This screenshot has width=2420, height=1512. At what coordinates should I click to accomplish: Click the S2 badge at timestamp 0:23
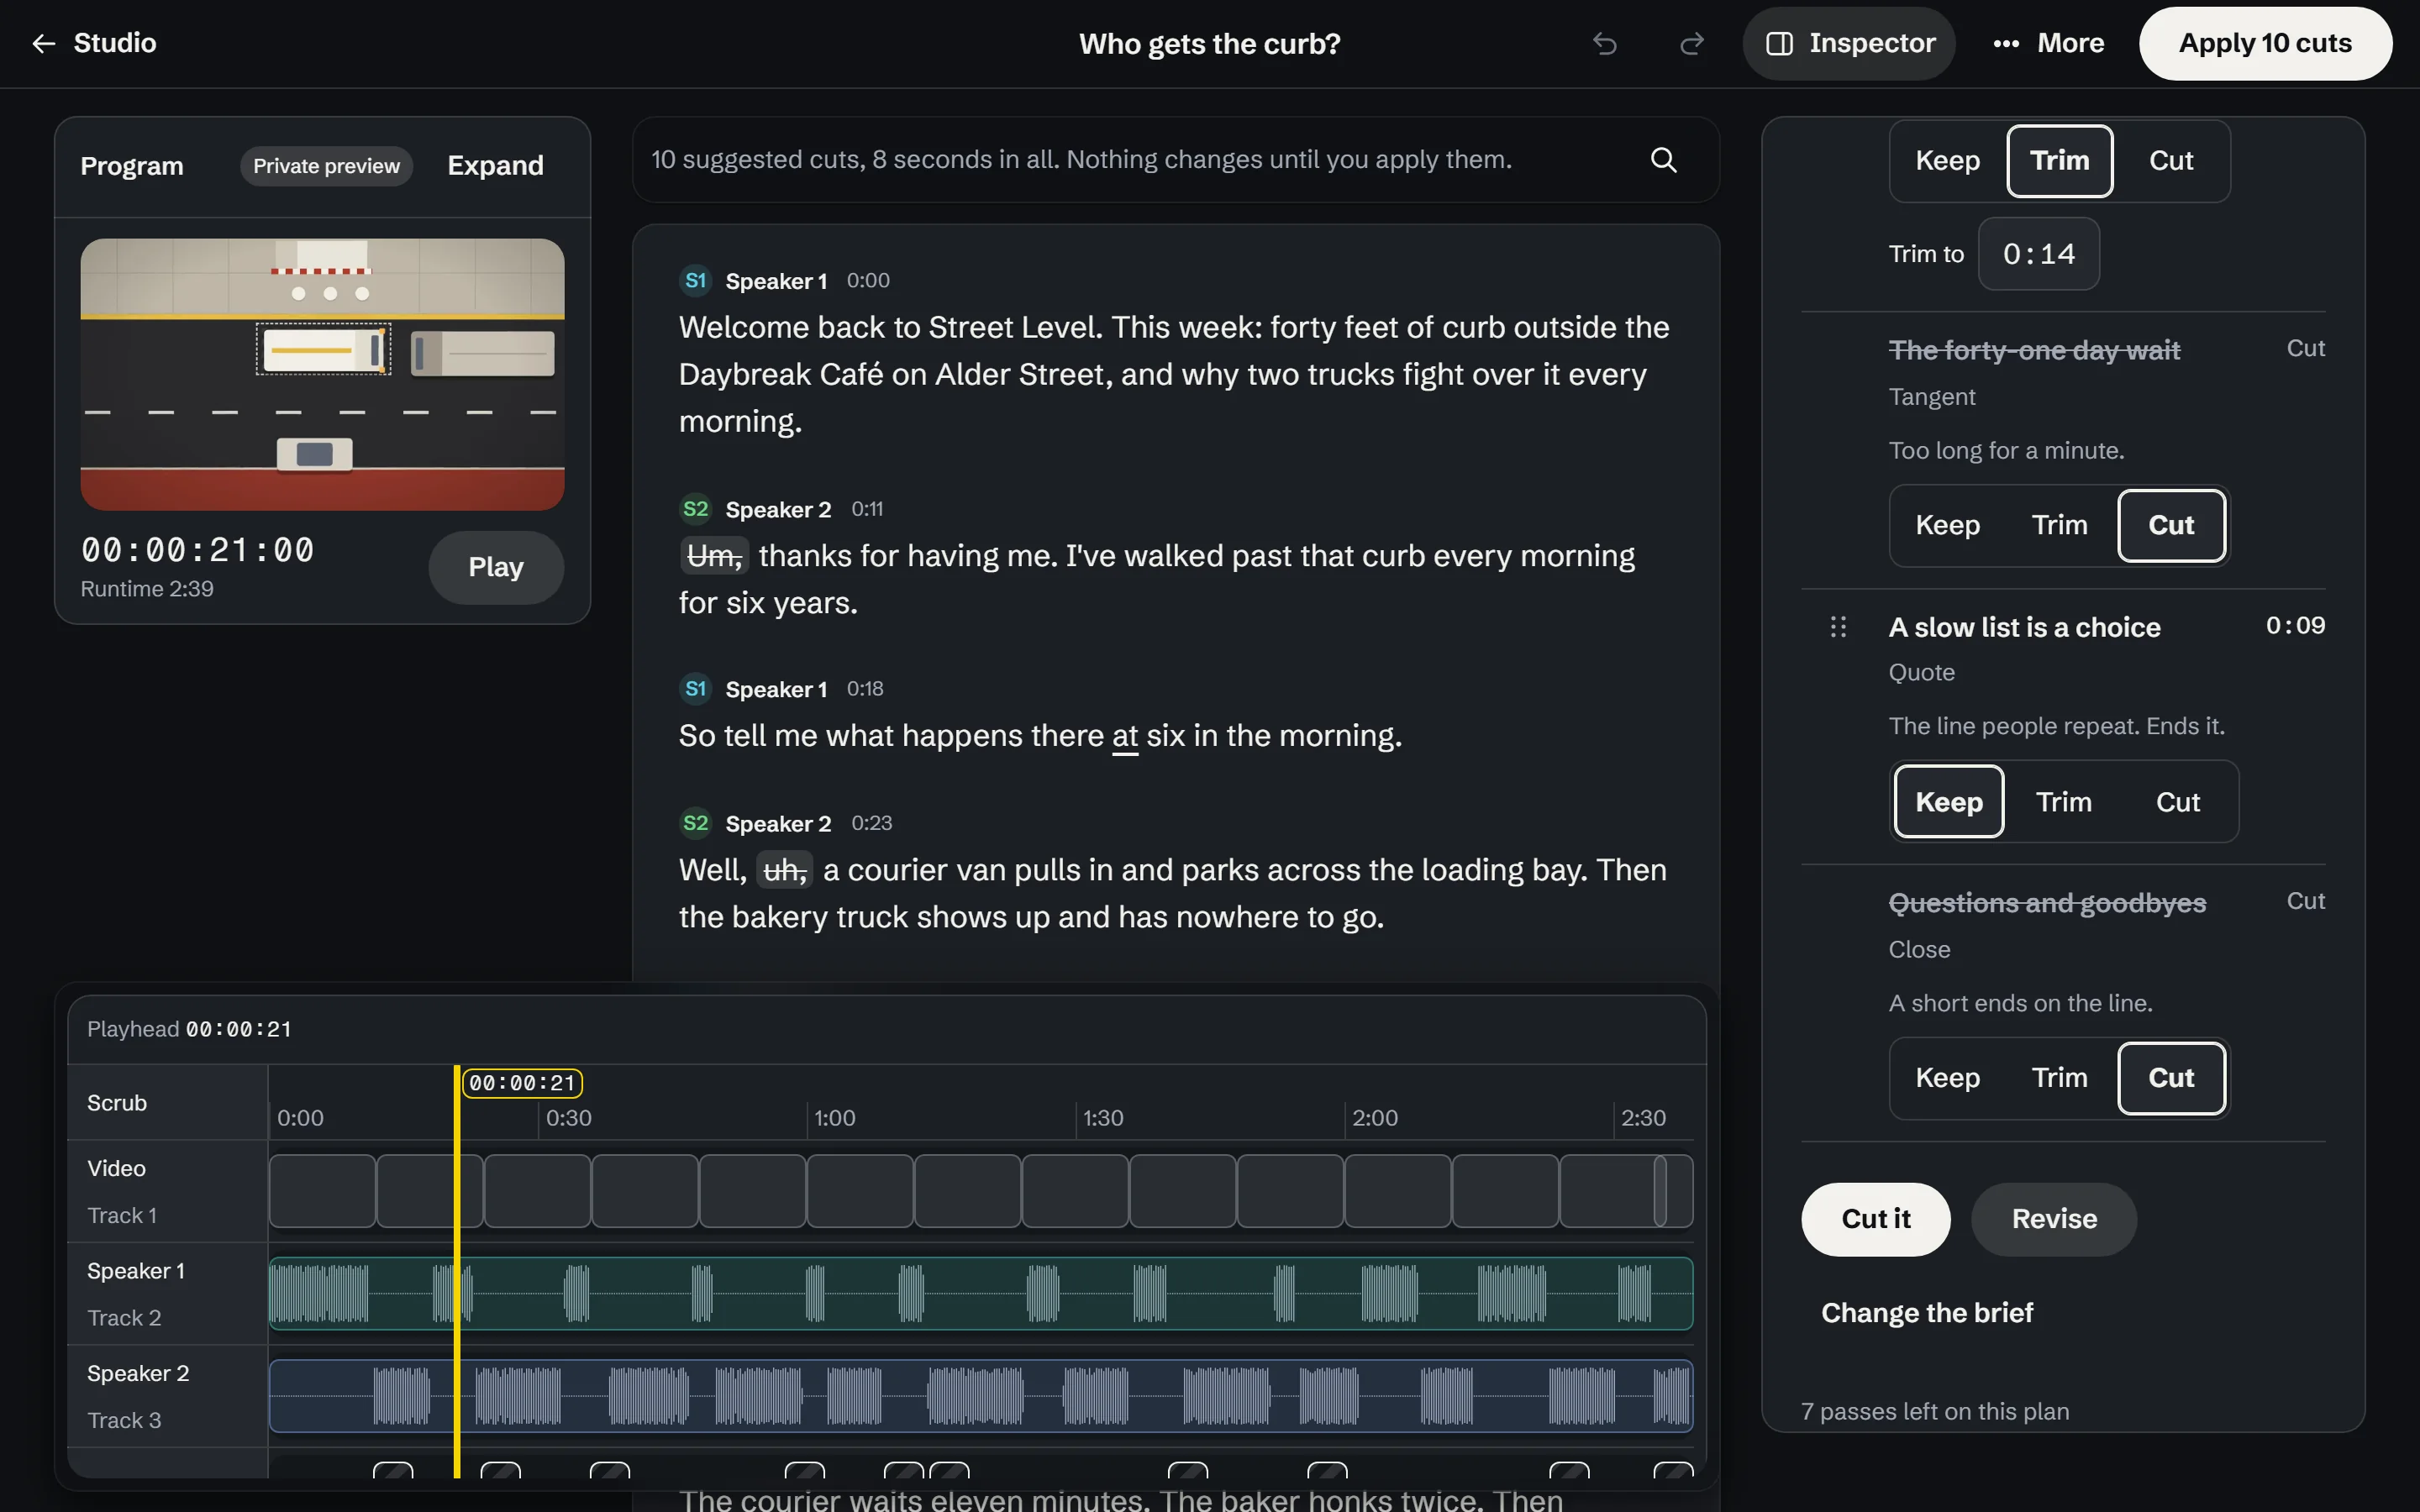[696, 823]
